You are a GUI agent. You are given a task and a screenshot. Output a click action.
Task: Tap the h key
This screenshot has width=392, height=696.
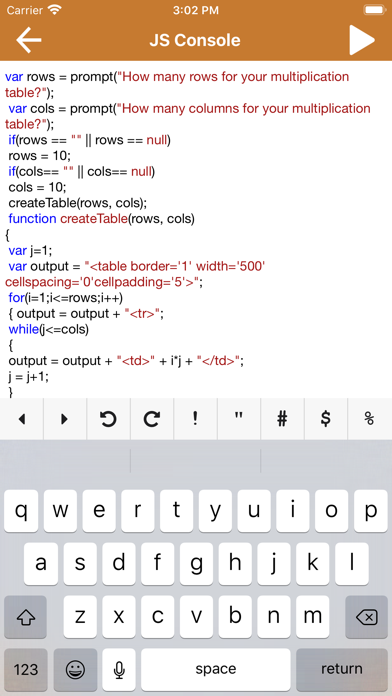[x=235, y=563]
